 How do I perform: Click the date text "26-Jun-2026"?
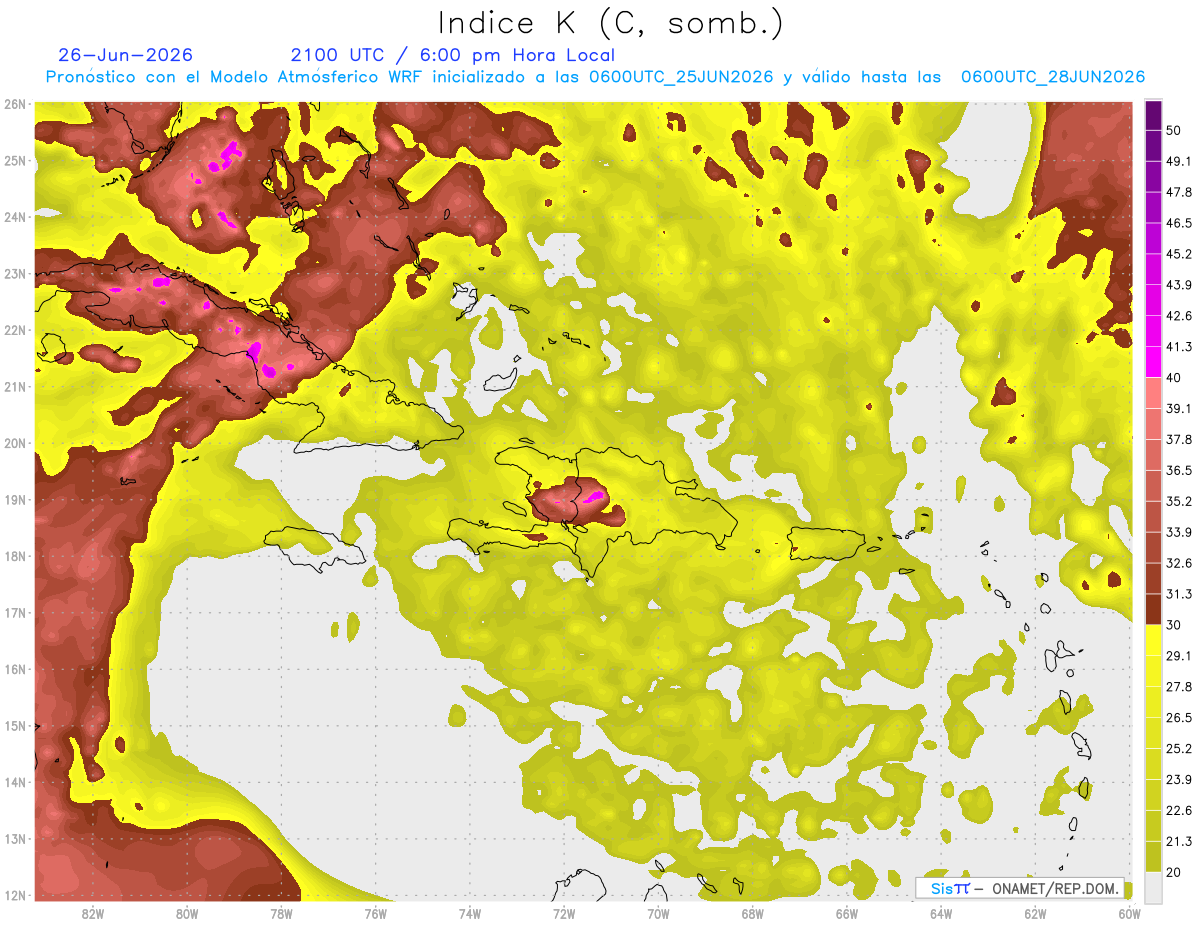click(x=126, y=55)
